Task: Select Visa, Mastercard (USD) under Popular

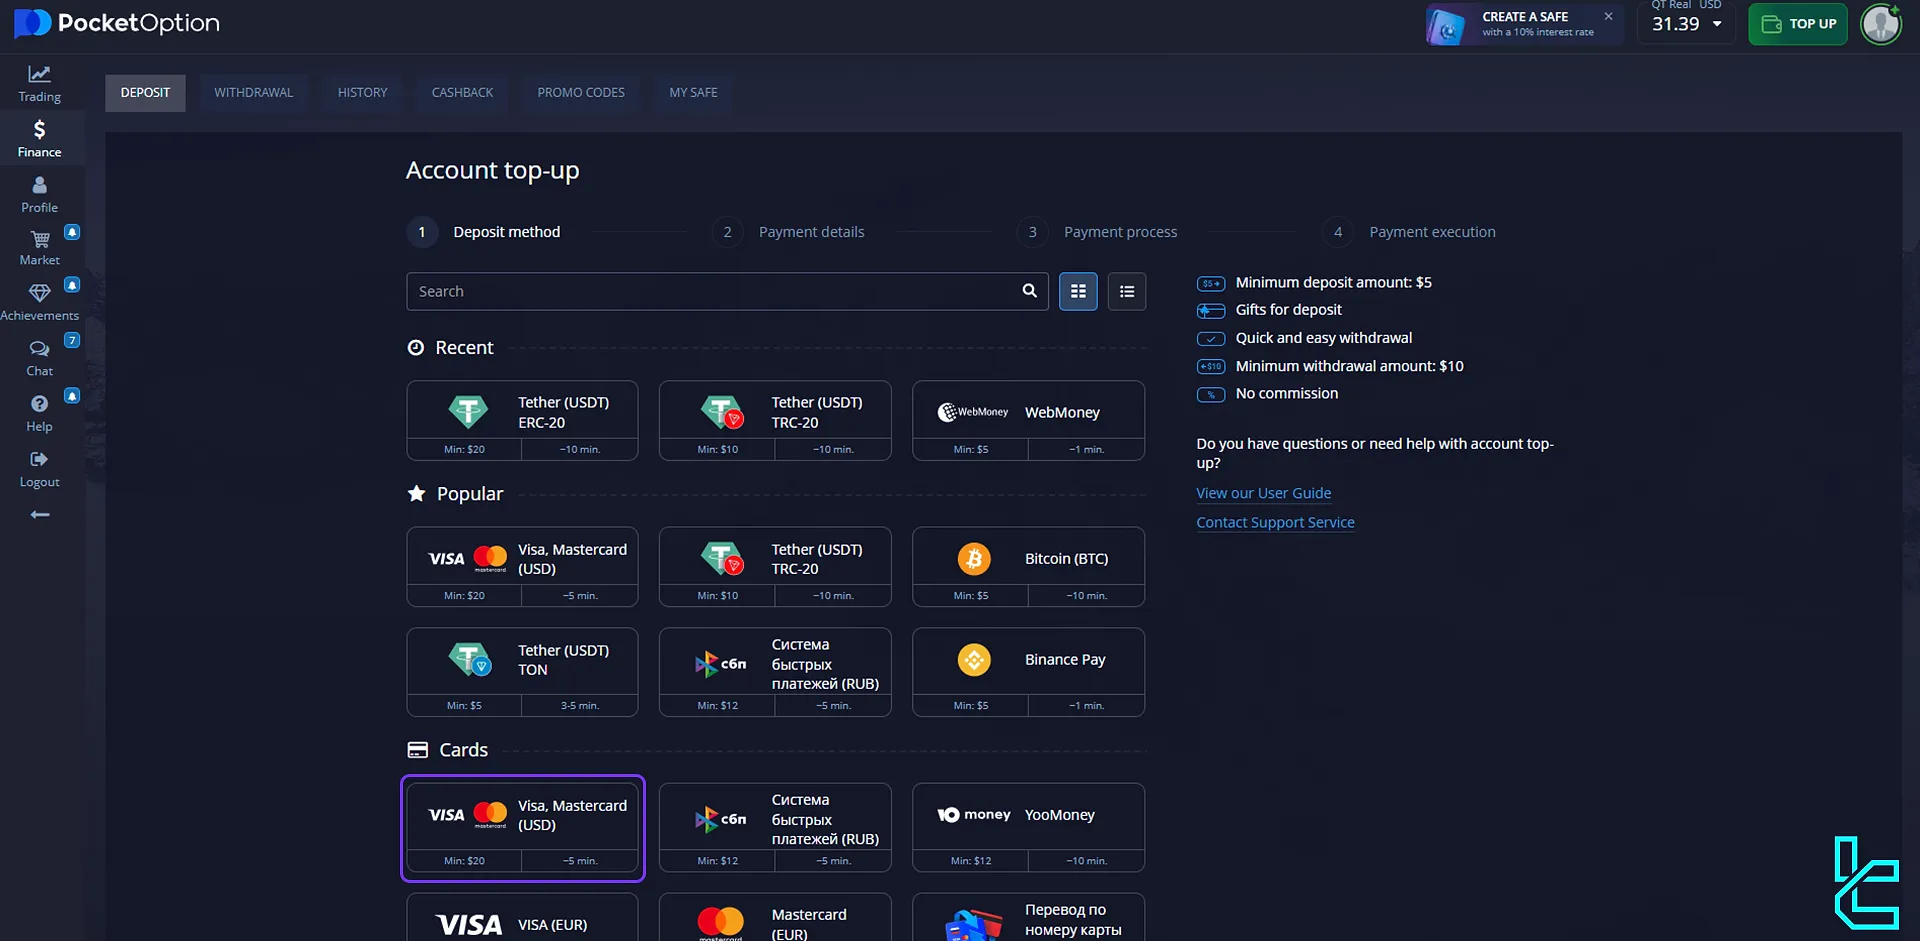Action: pos(522,566)
